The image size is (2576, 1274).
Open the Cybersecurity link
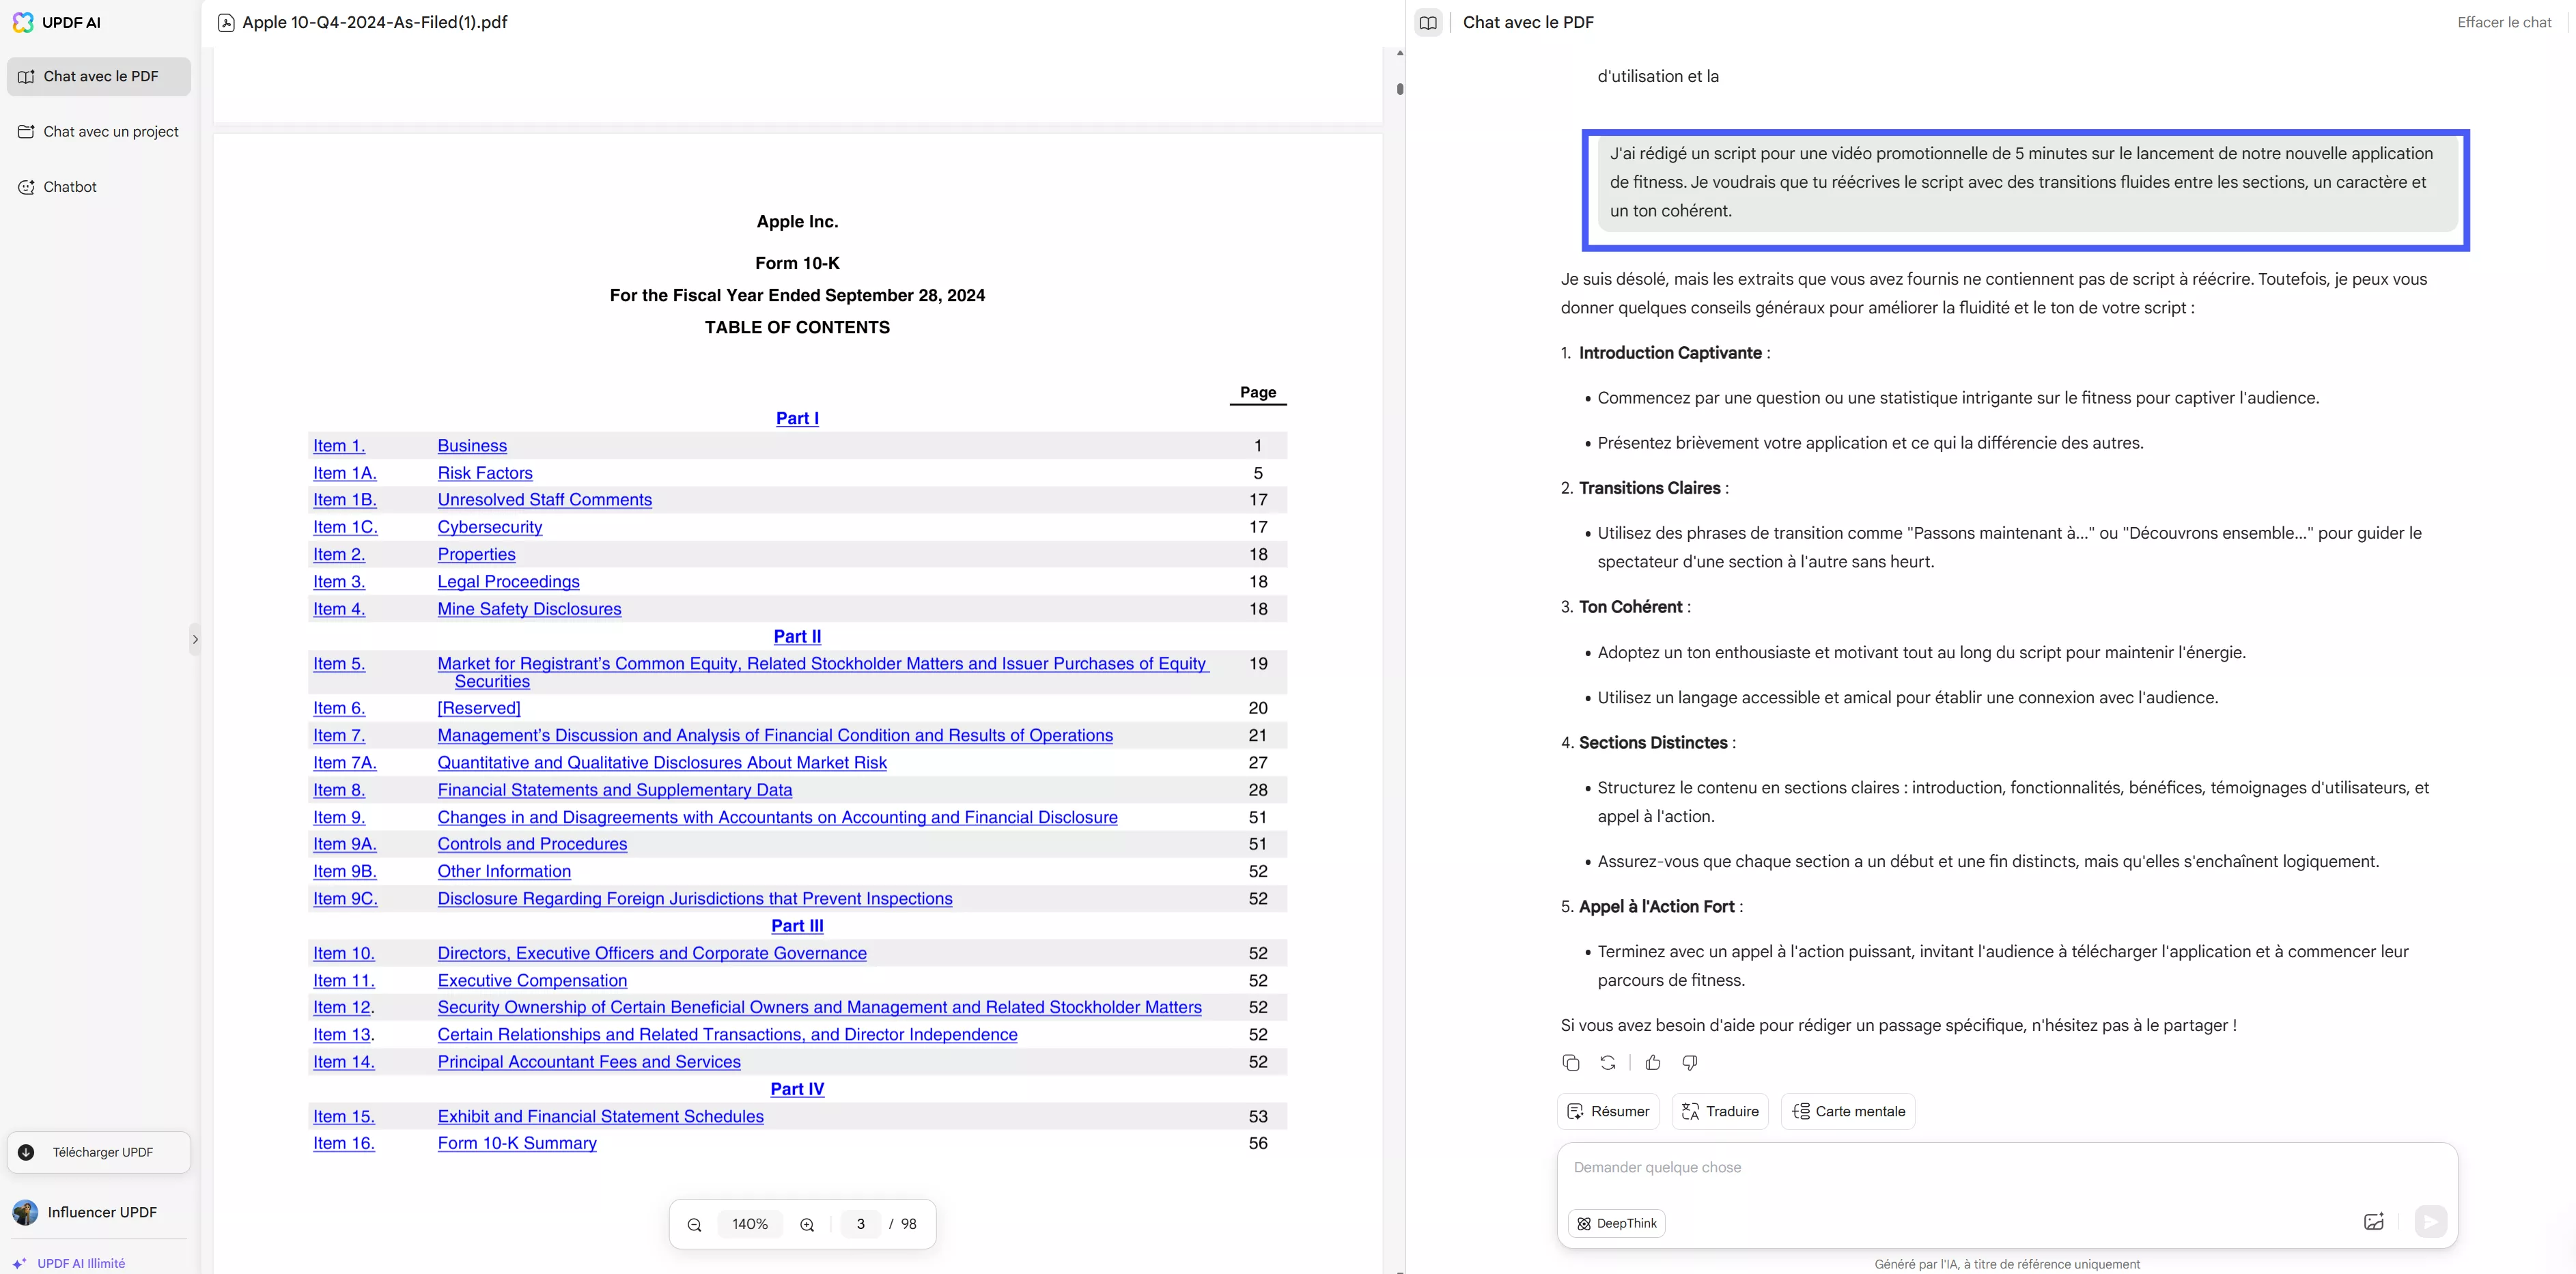click(490, 527)
